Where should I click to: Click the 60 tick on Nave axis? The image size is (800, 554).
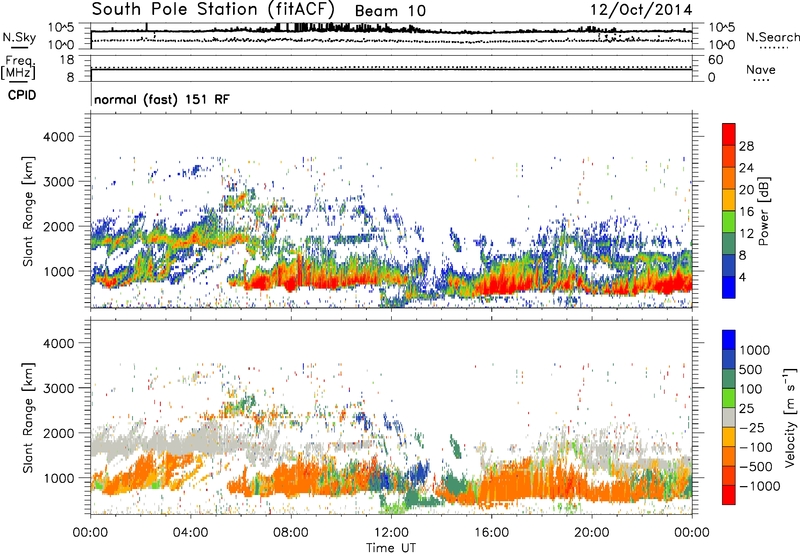coord(715,60)
